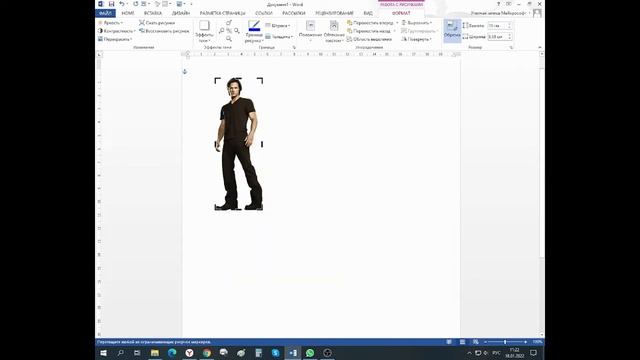Click Восстановить рисунок (Reset picture)
This screenshot has height=360, width=640.
[x=164, y=31]
